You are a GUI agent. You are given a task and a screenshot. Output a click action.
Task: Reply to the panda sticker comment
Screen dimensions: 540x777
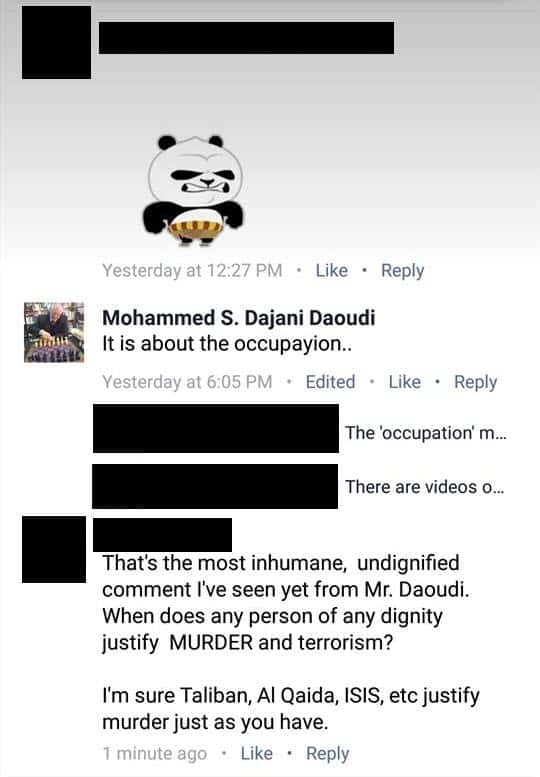[x=402, y=271]
